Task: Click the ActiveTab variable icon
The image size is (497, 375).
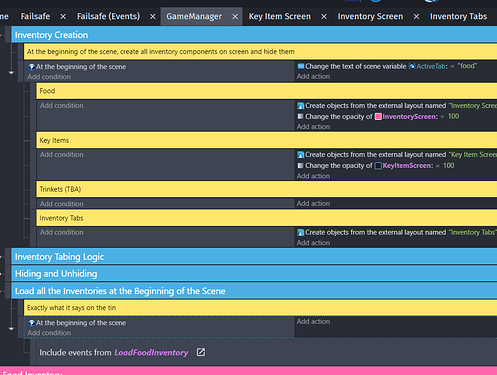Action: [x=412, y=66]
